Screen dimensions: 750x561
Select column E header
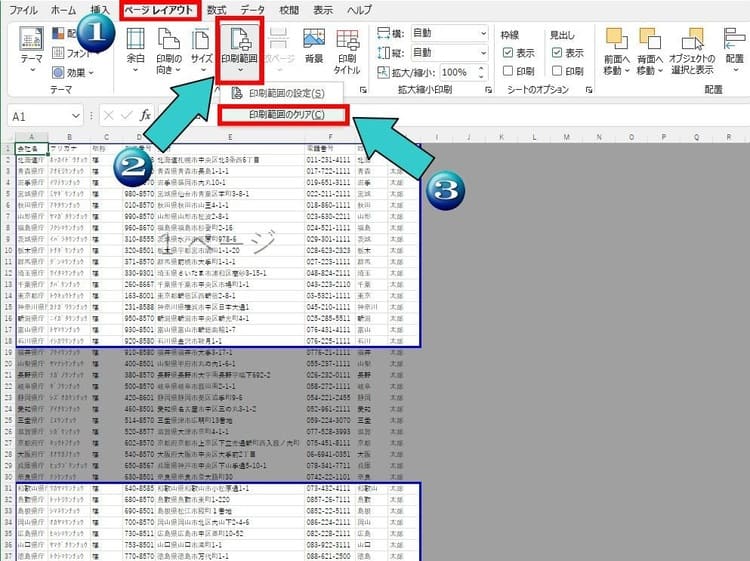coord(230,137)
